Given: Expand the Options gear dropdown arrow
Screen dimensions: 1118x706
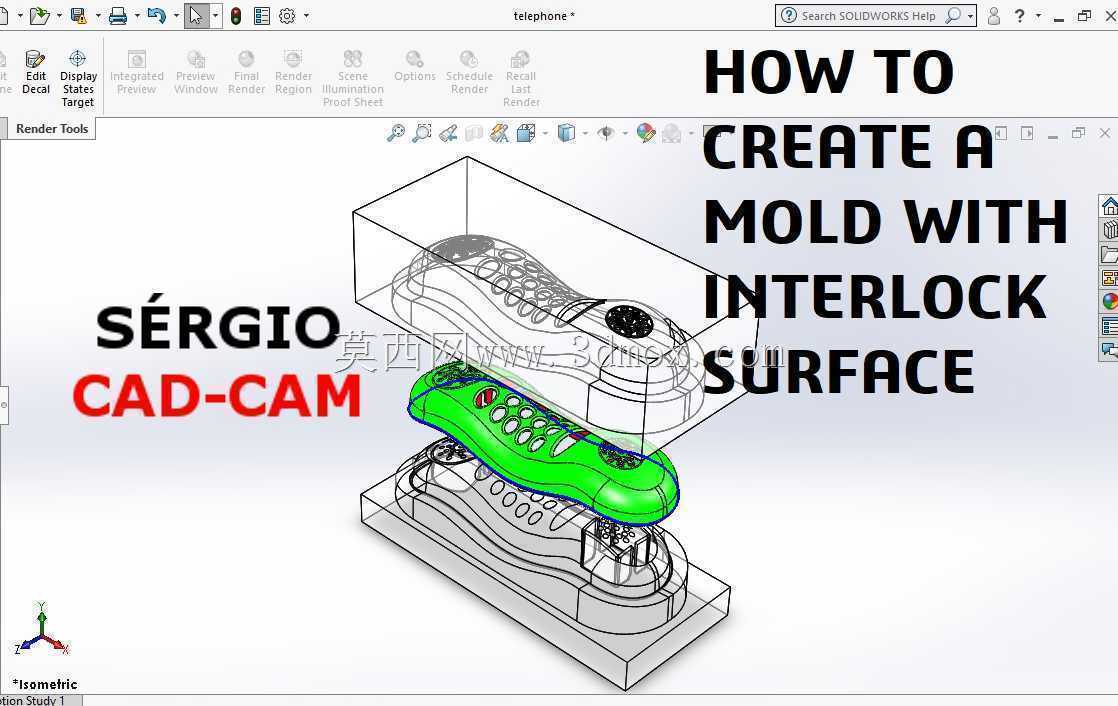Looking at the screenshot, I should (307, 16).
